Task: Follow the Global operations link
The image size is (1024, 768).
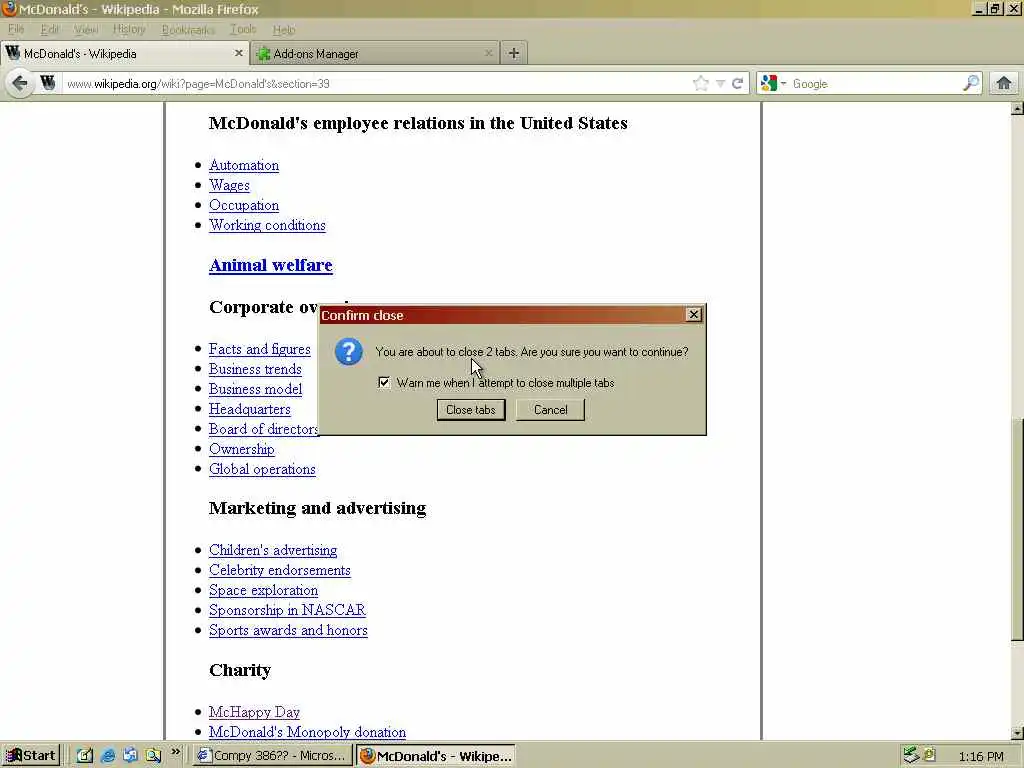Action: (262, 469)
